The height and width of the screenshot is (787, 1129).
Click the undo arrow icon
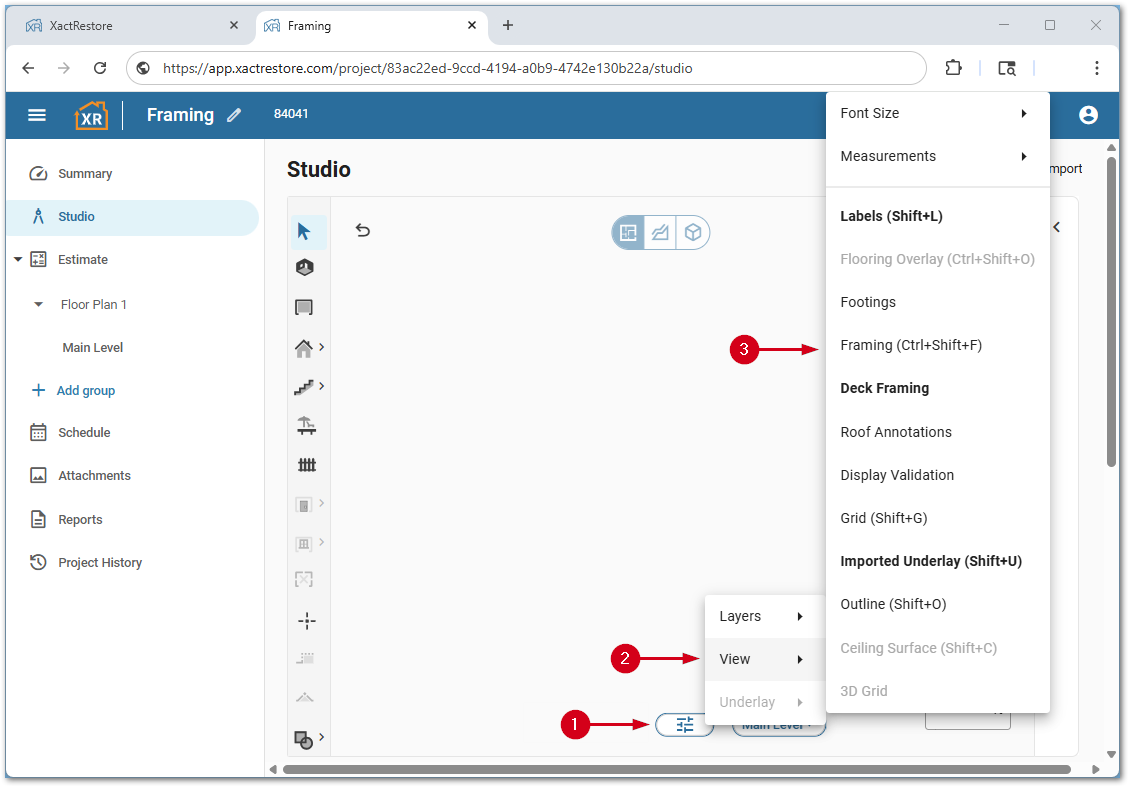pos(363,231)
